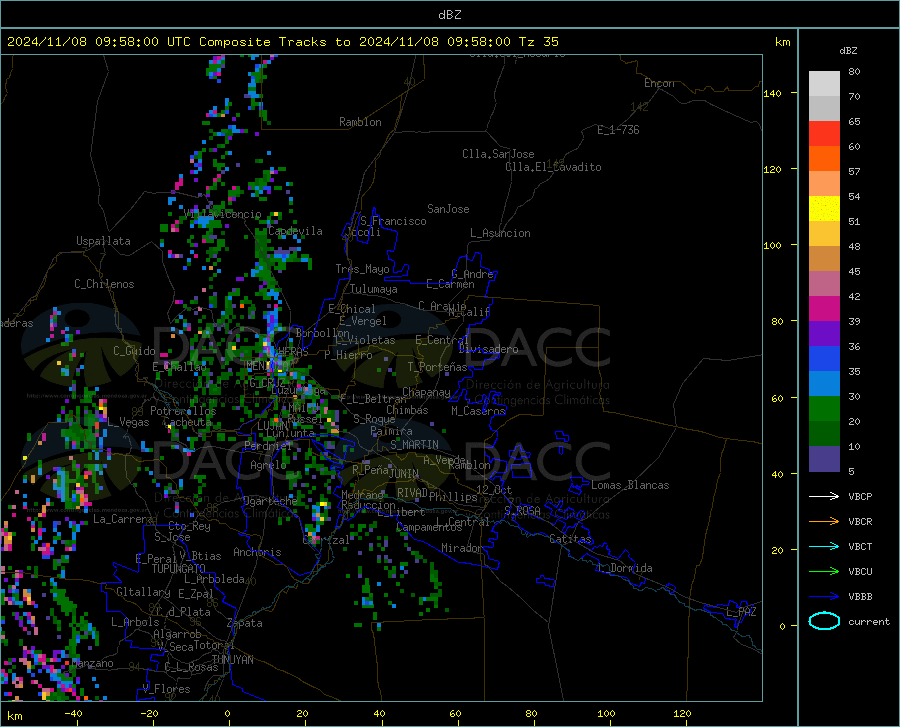Click the Chapanay label
This screenshot has height=727, width=900.
coord(426,392)
